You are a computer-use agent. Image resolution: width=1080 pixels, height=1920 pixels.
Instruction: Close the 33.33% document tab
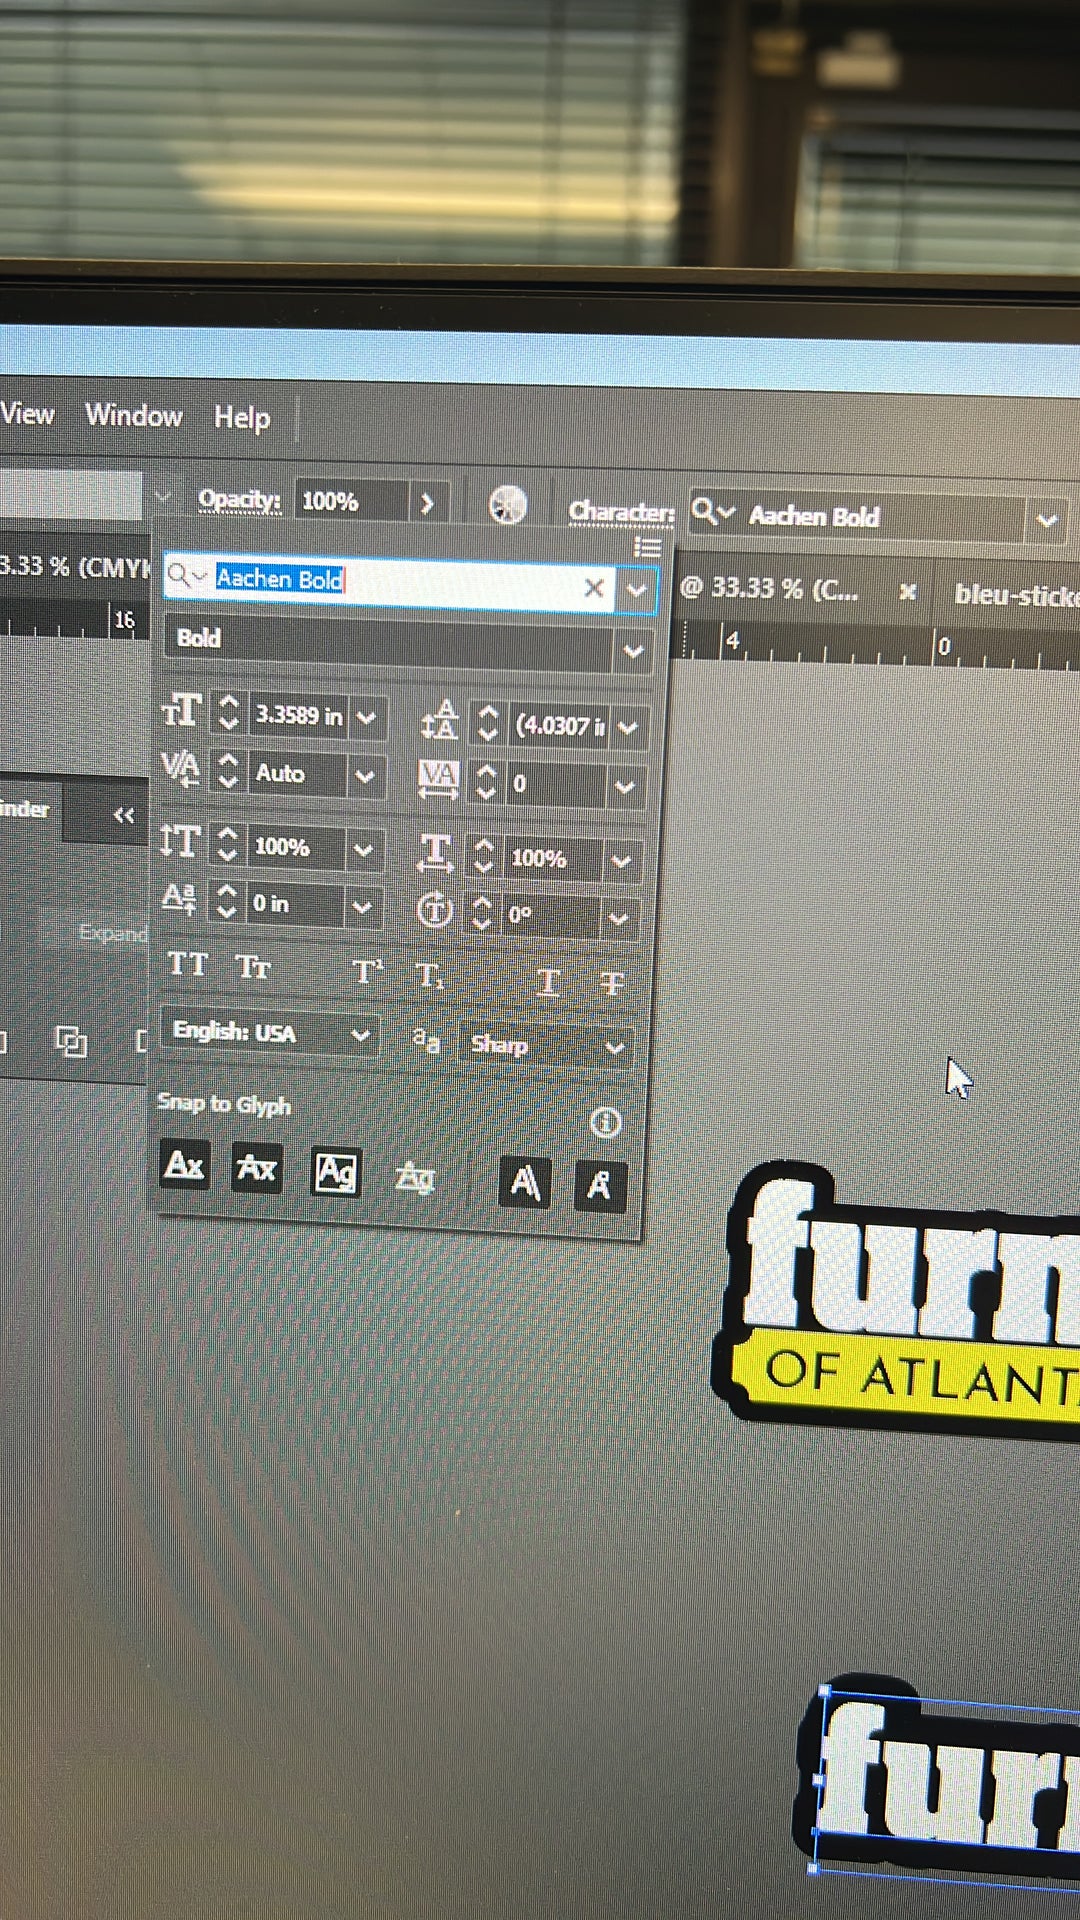click(907, 592)
